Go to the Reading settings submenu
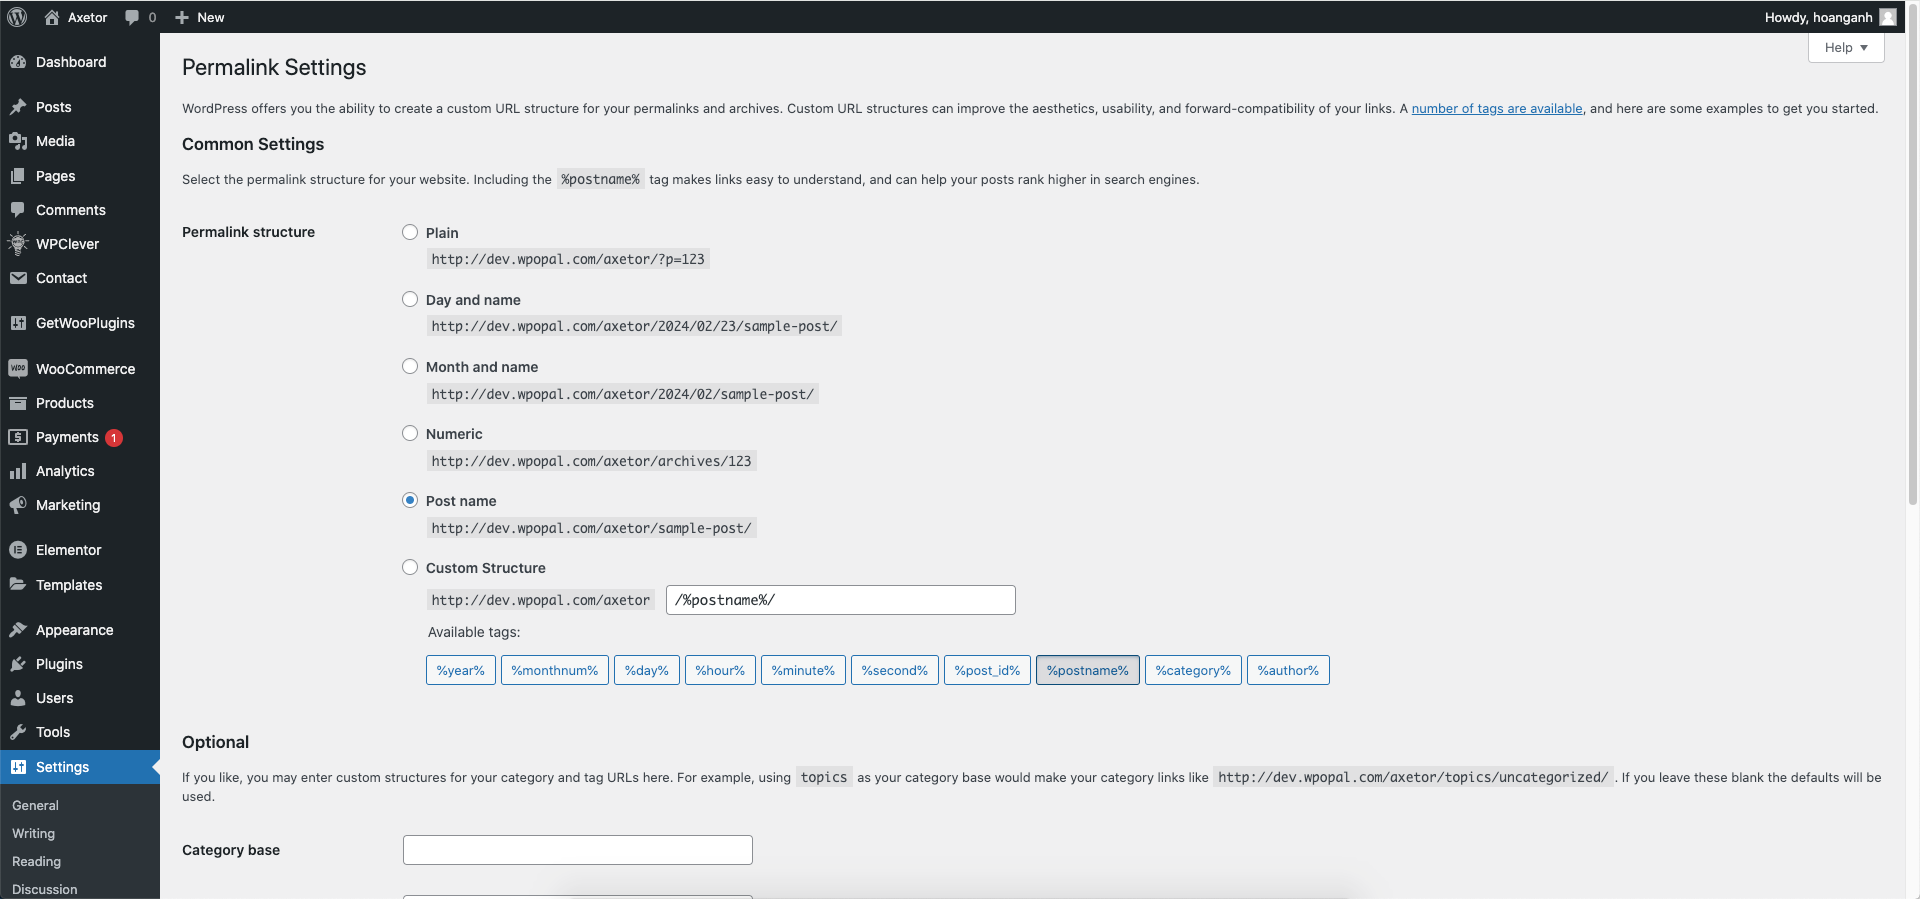1920x899 pixels. pos(37,861)
